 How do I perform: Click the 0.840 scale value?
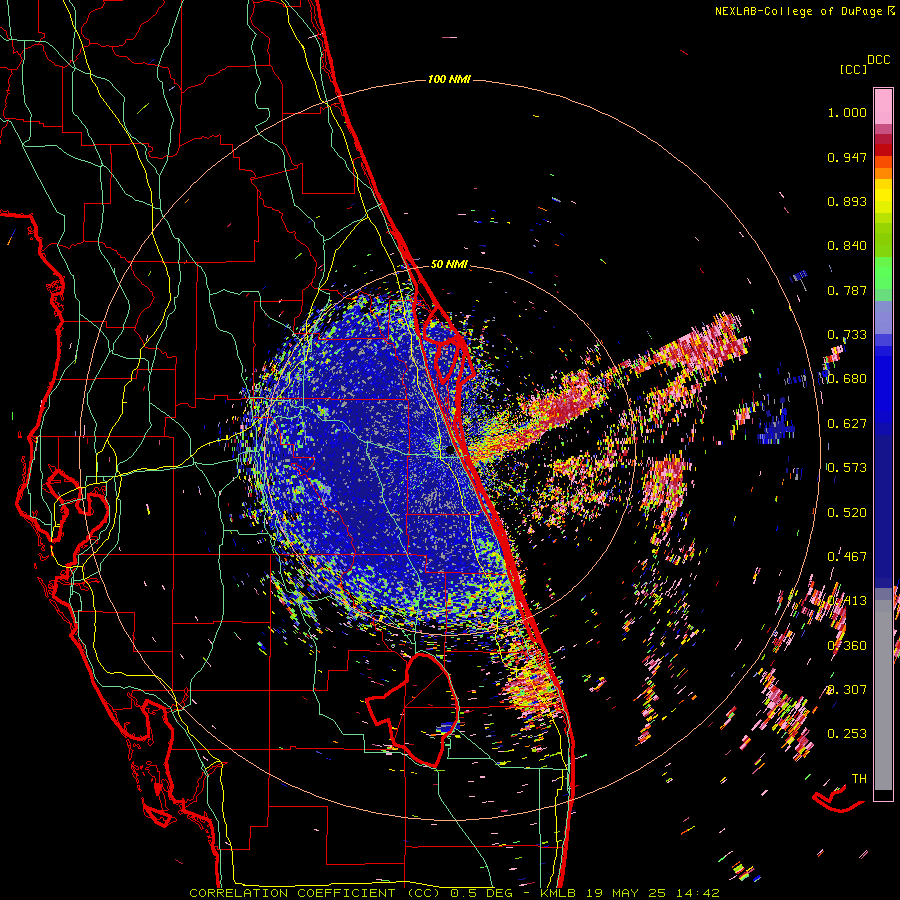[847, 246]
